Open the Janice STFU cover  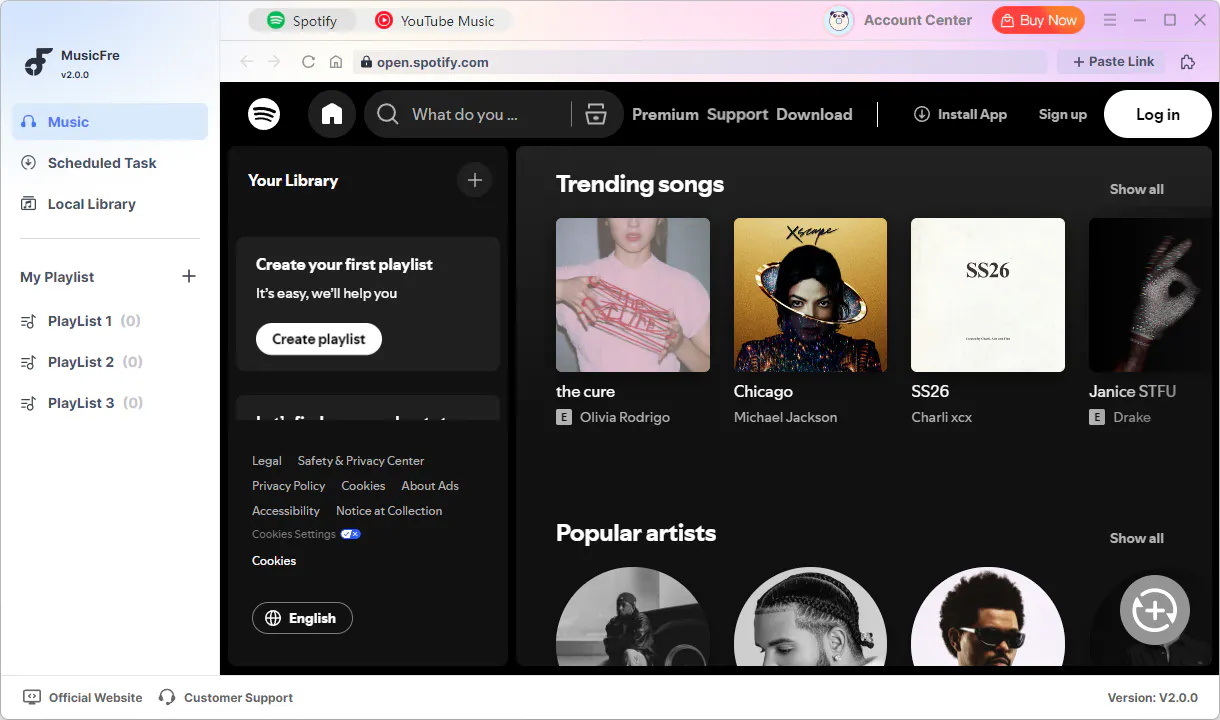pos(1150,295)
